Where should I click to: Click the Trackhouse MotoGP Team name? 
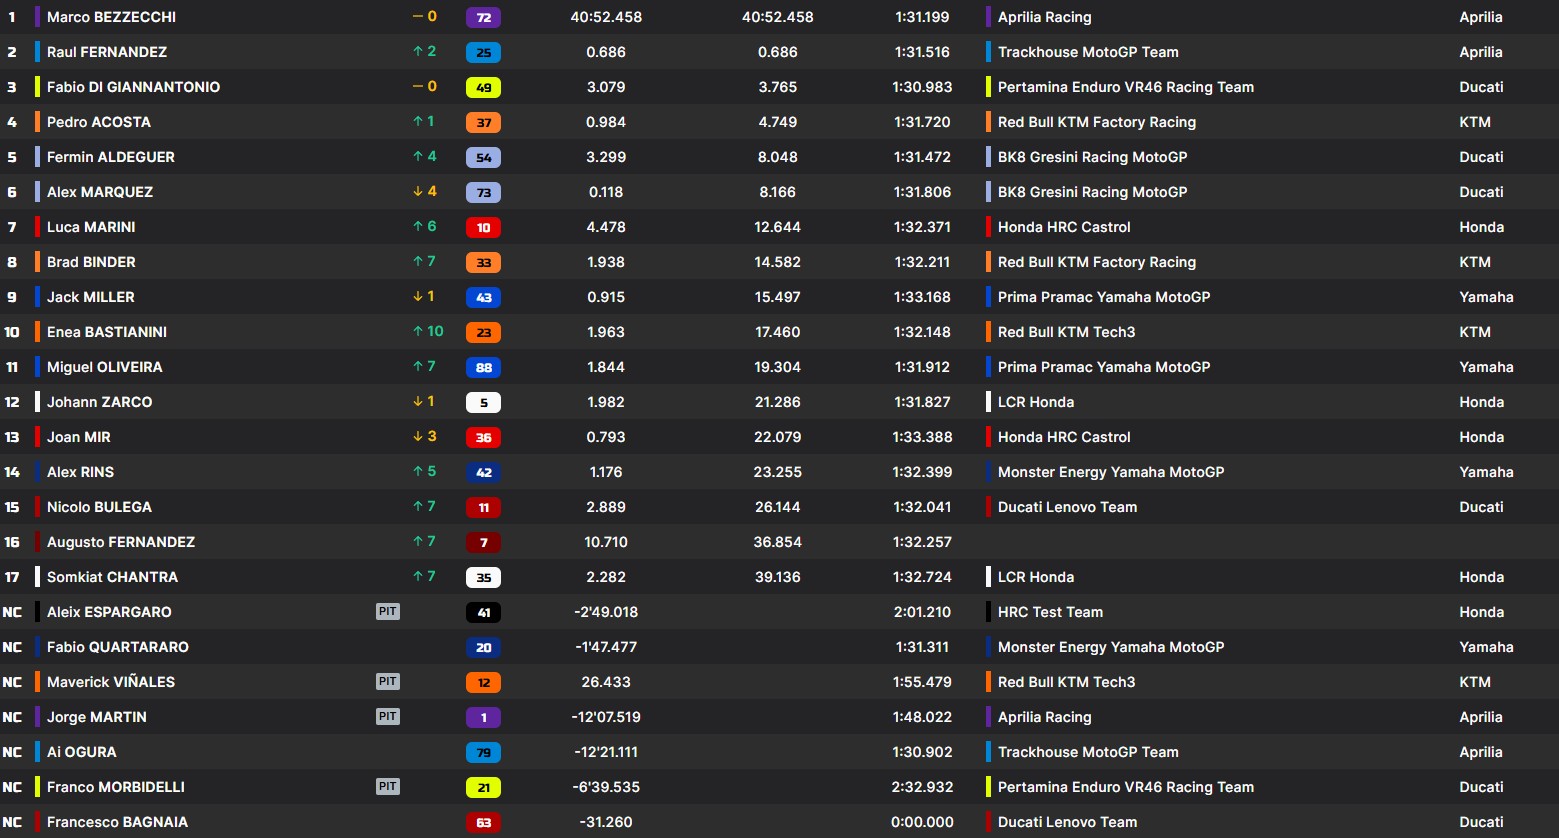tap(1088, 51)
